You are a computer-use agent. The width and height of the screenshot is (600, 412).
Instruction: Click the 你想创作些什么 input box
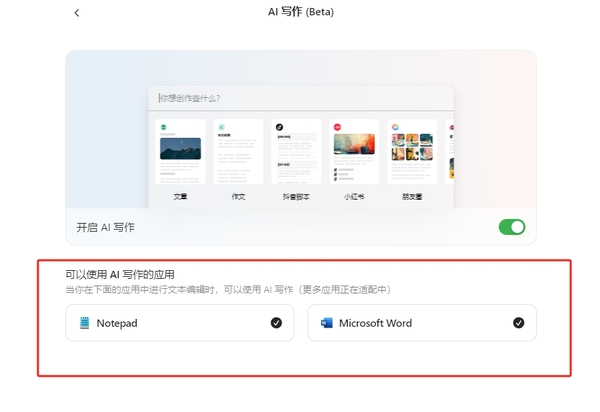pos(300,98)
